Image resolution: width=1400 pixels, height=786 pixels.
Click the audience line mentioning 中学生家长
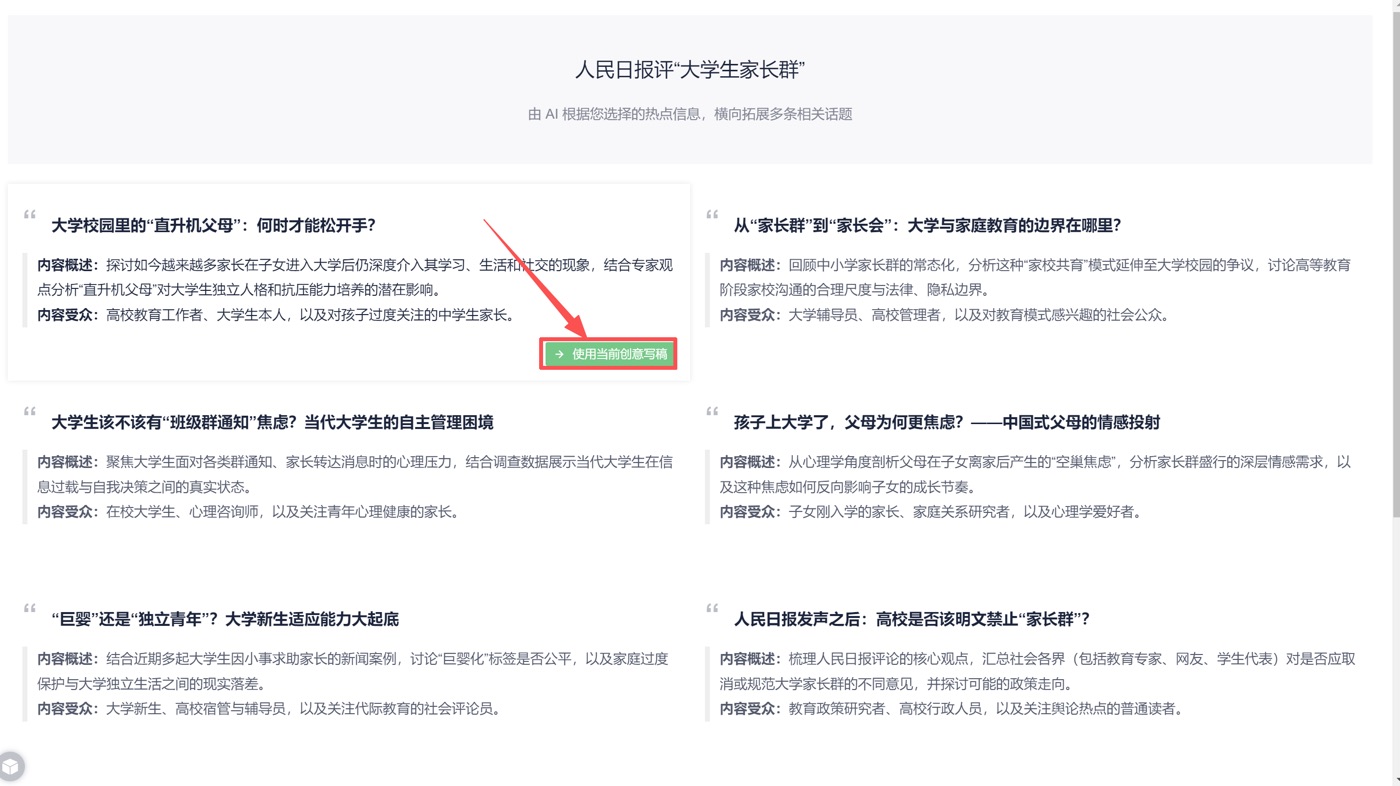[x=279, y=315]
